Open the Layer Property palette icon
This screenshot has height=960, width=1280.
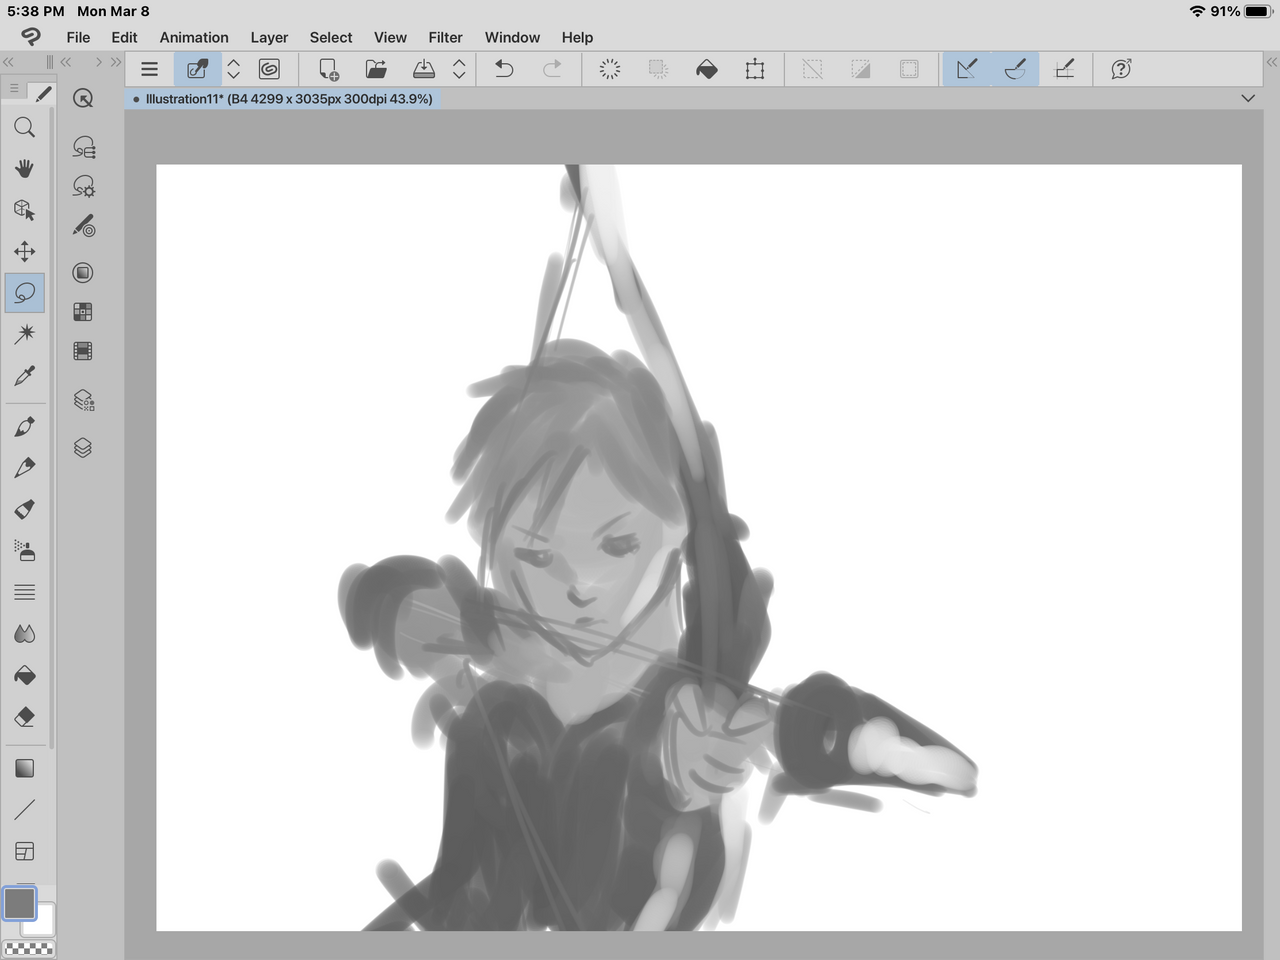click(x=83, y=401)
